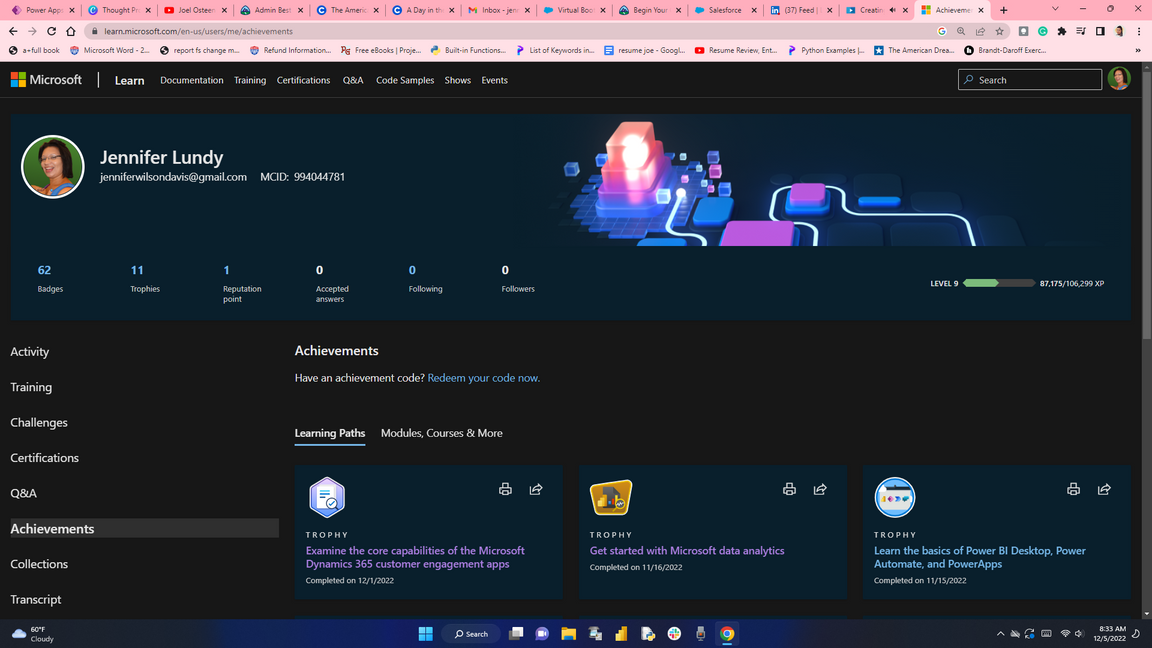1152x648 pixels.
Task: Click the Microsoft logo in the header
Action: pyautogui.click(x=46, y=80)
